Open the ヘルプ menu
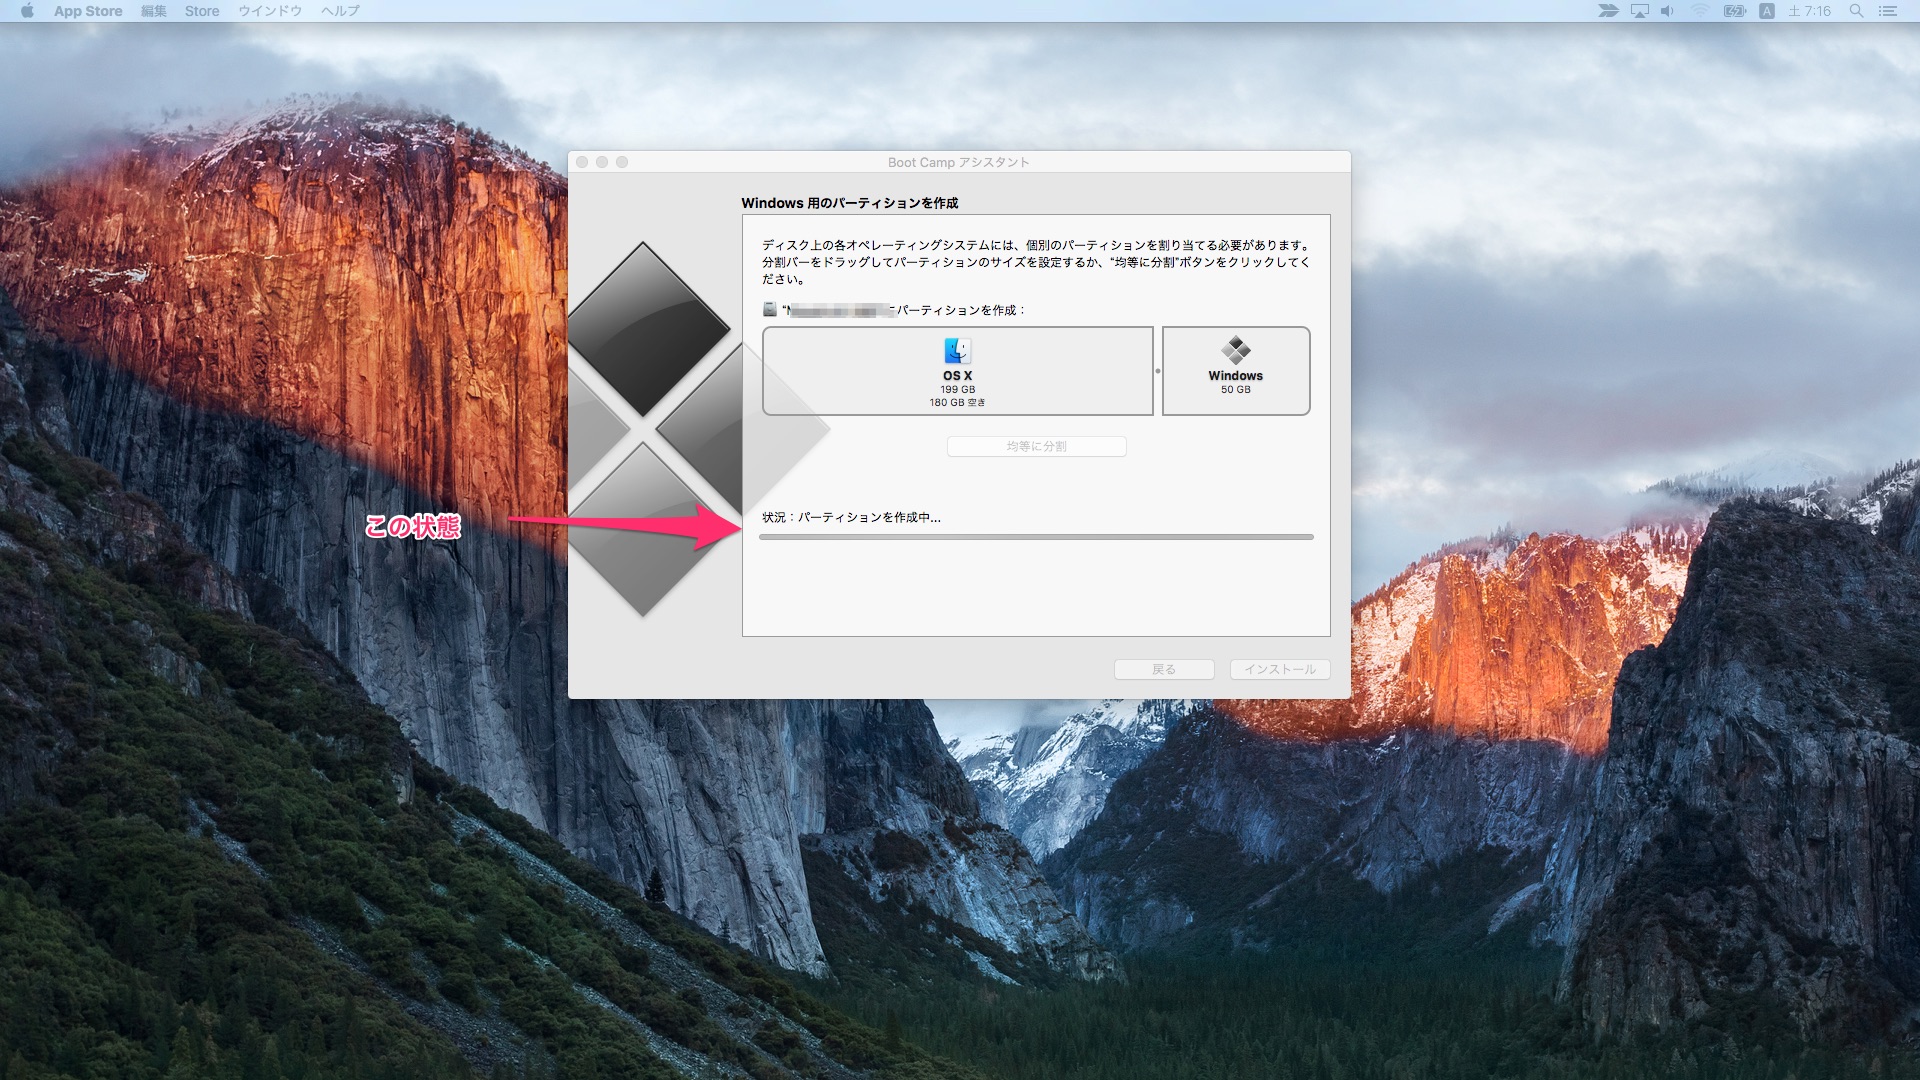Viewport: 1920px width, 1080px height. (340, 11)
